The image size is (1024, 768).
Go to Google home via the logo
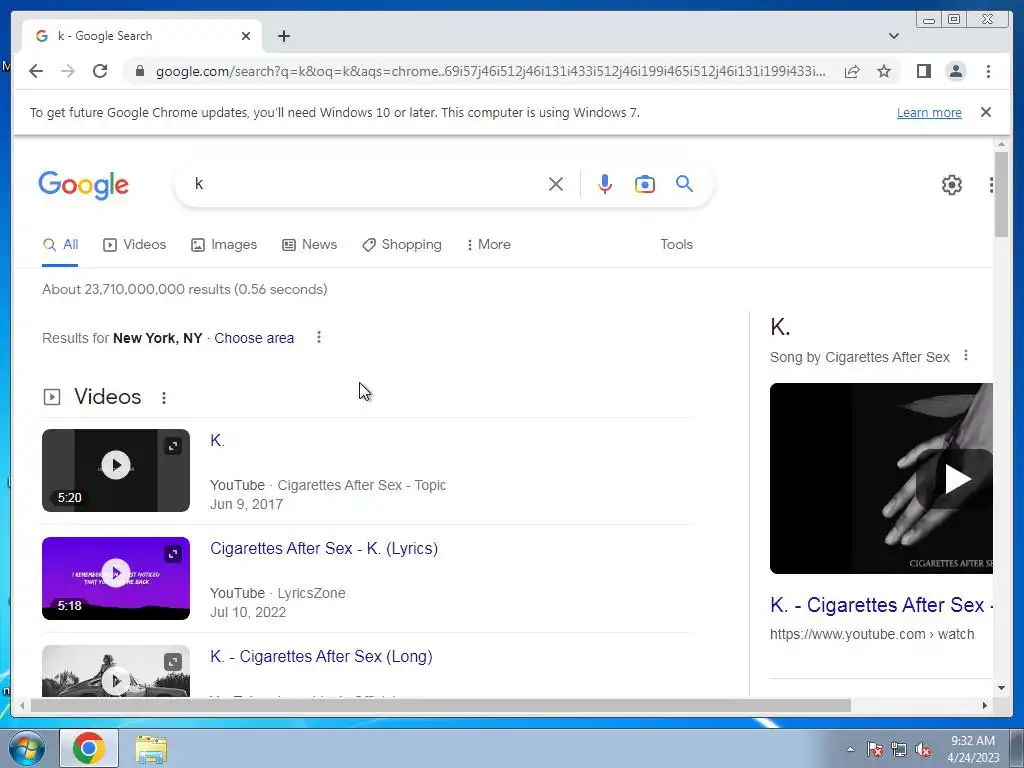tap(84, 185)
